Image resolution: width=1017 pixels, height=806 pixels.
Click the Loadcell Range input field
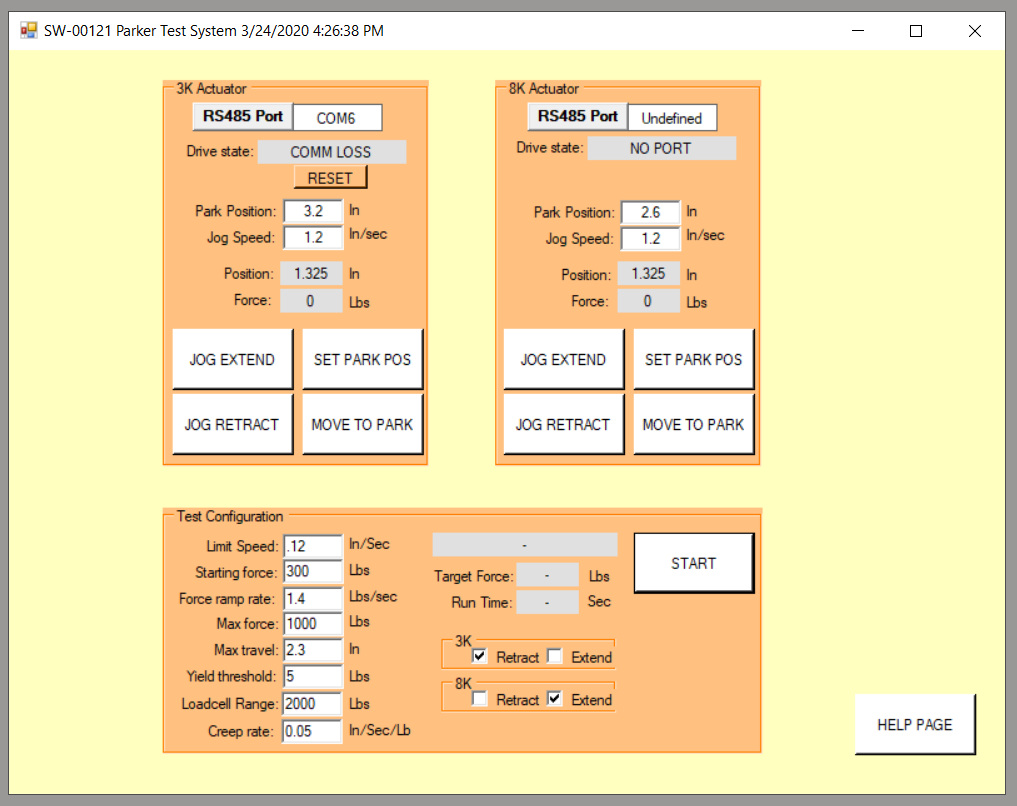(313, 704)
